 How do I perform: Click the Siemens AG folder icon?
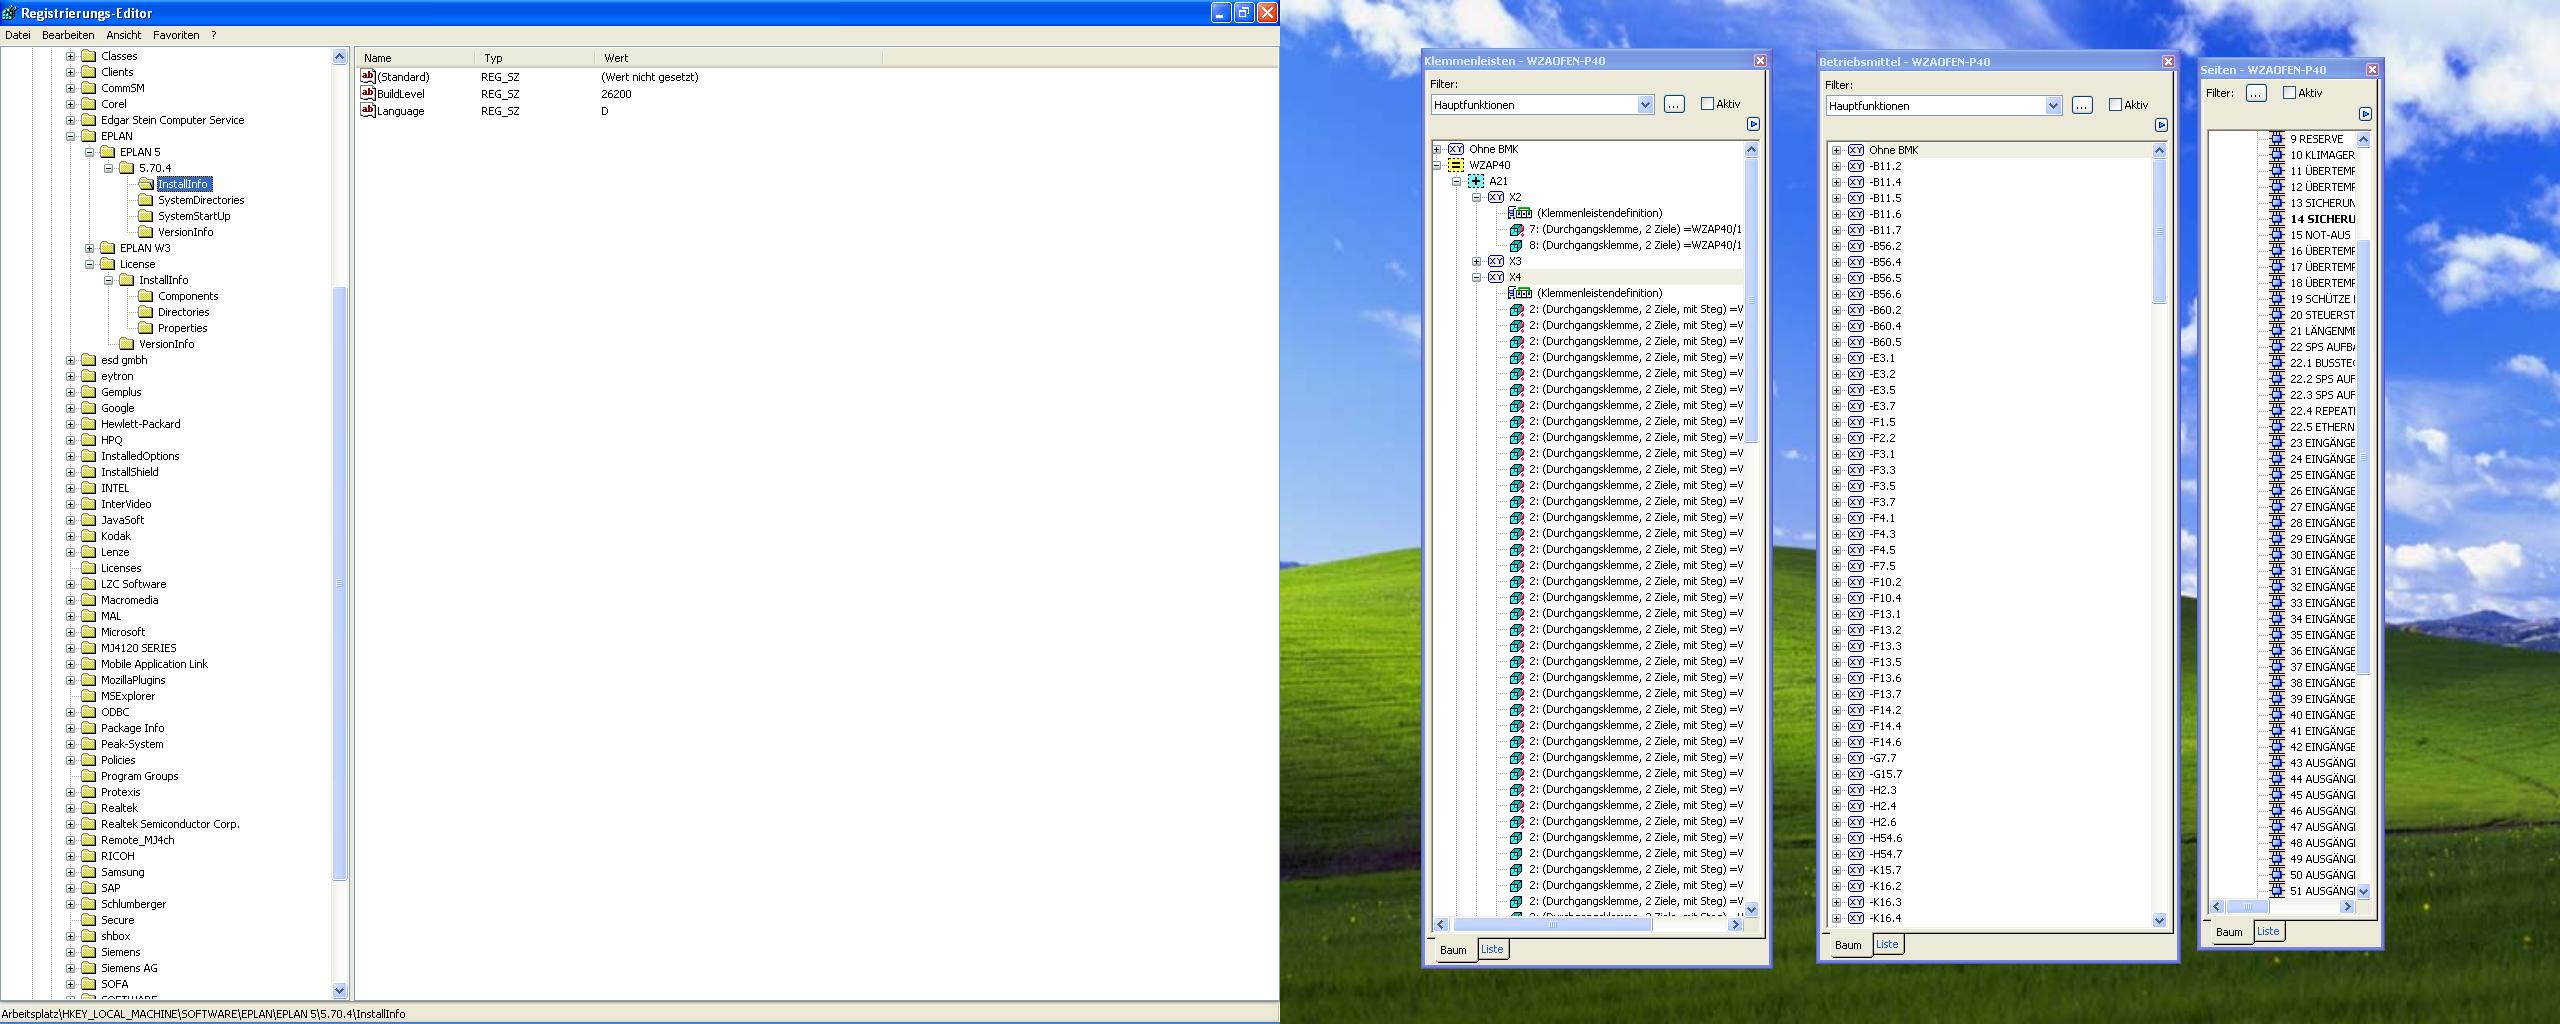tap(89, 968)
